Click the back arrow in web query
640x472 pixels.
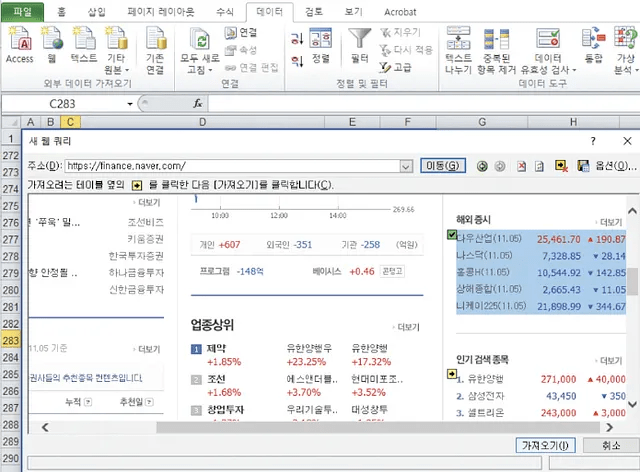coord(483,166)
